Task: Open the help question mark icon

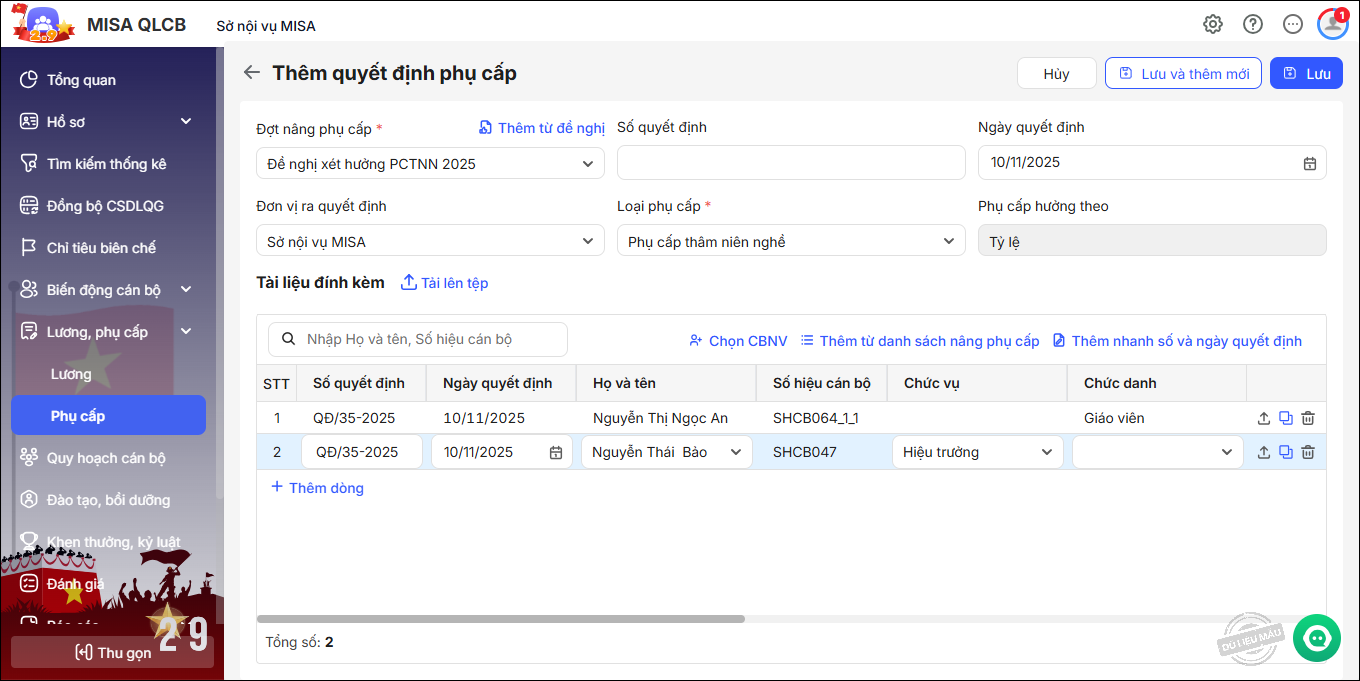Action: coord(1252,25)
